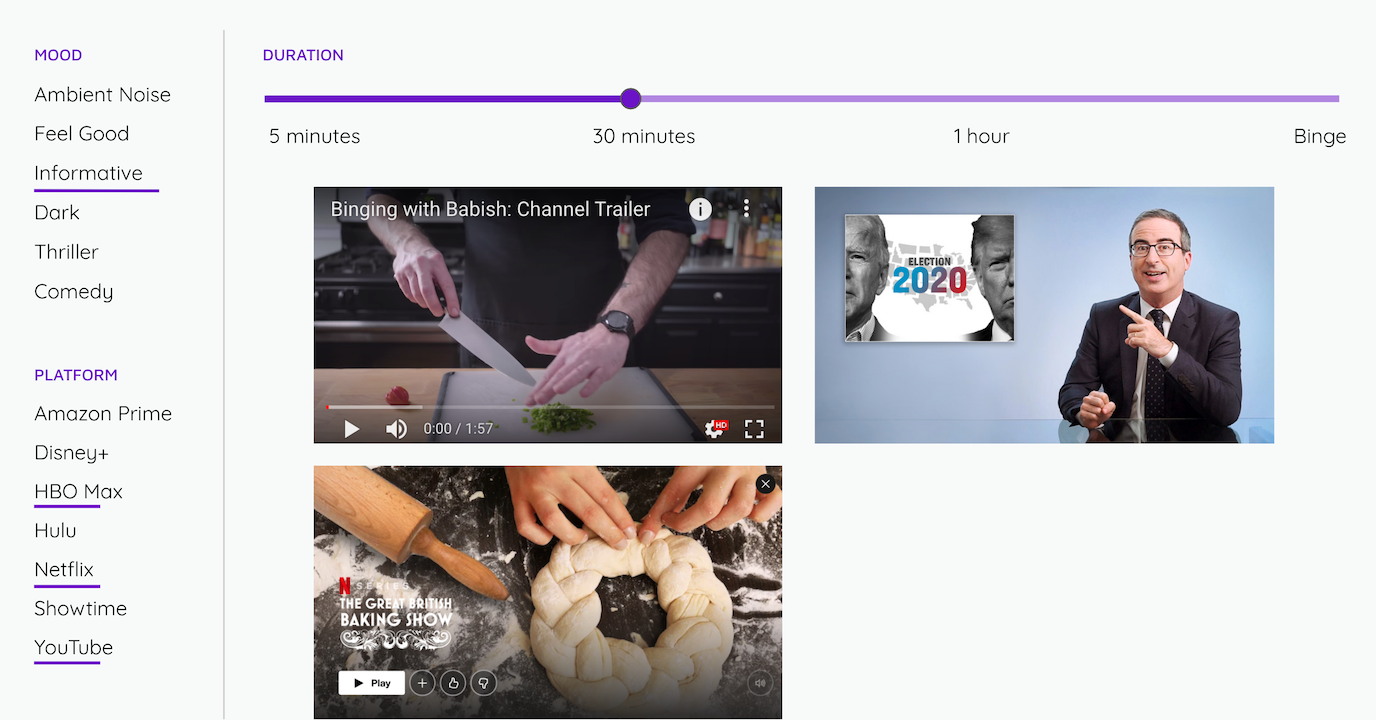Seek on the Babish video progress bar
Image resolution: width=1376 pixels, height=720 pixels.
coord(550,407)
